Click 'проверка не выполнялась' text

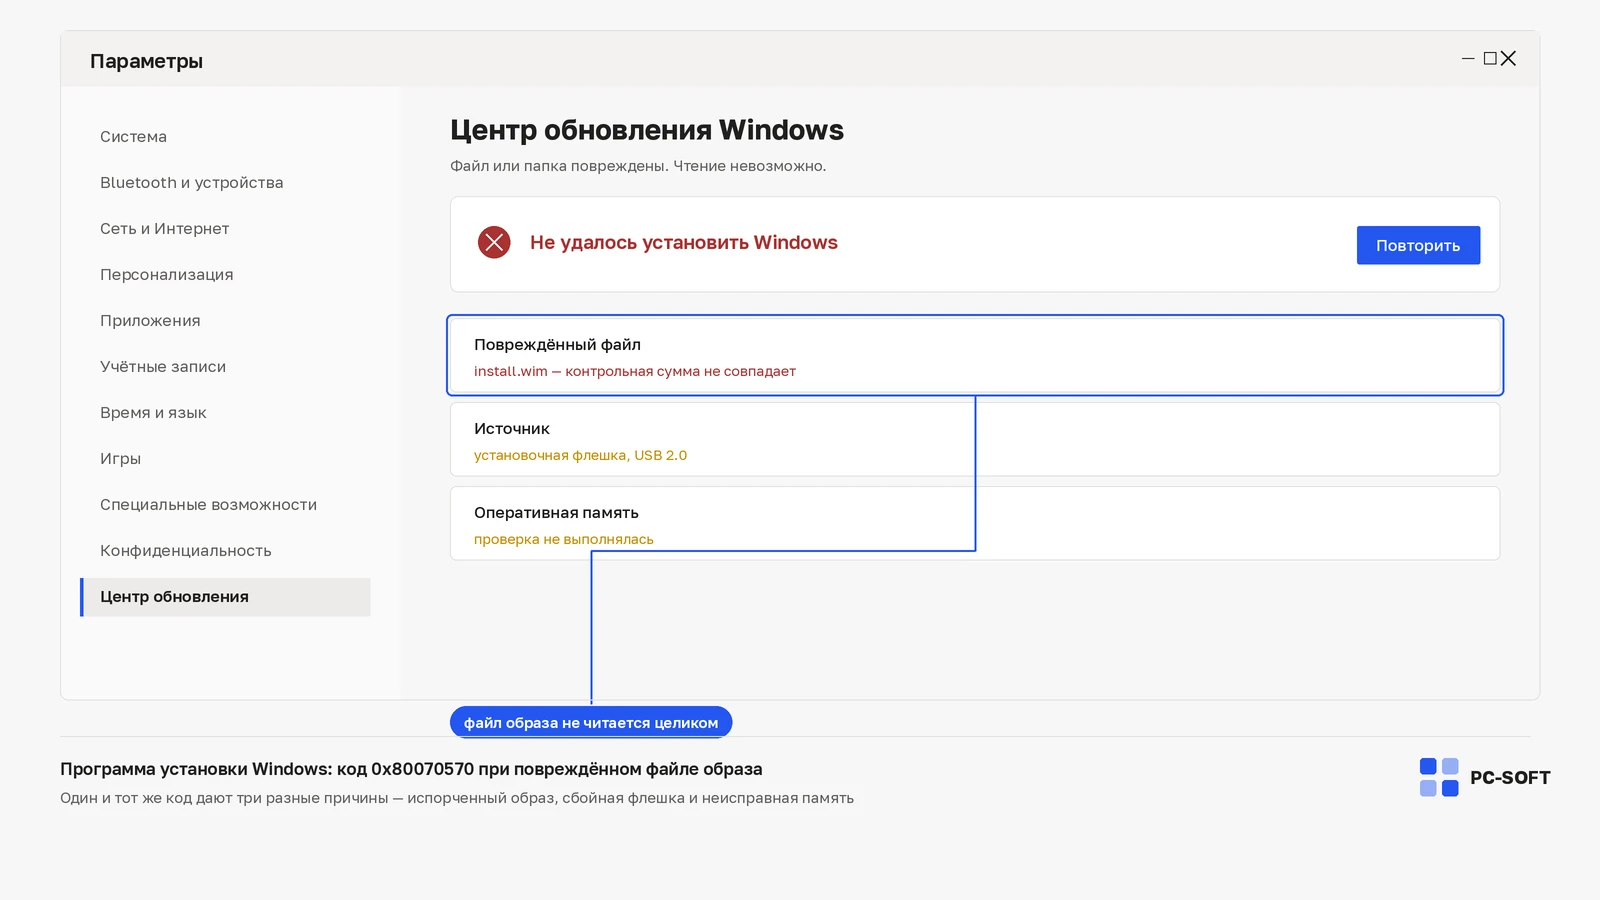click(x=563, y=539)
